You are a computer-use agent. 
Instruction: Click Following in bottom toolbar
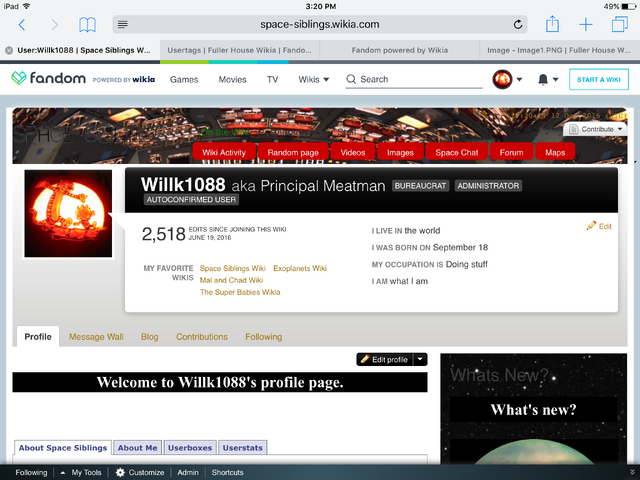click(x=31, y=472)
